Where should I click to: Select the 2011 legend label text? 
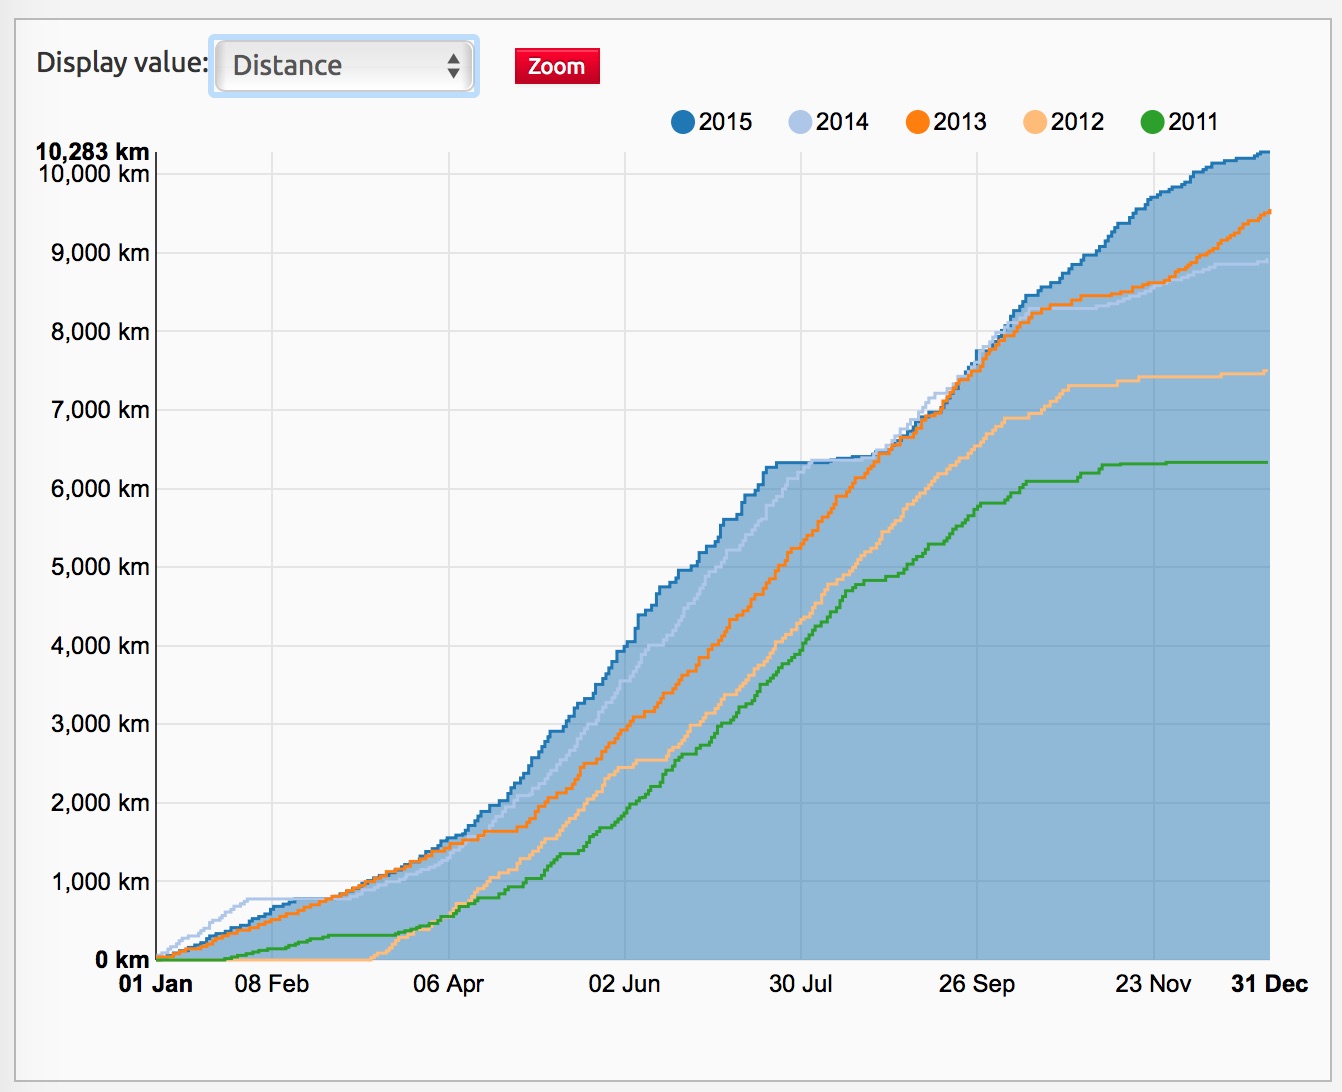(1193, 122)
